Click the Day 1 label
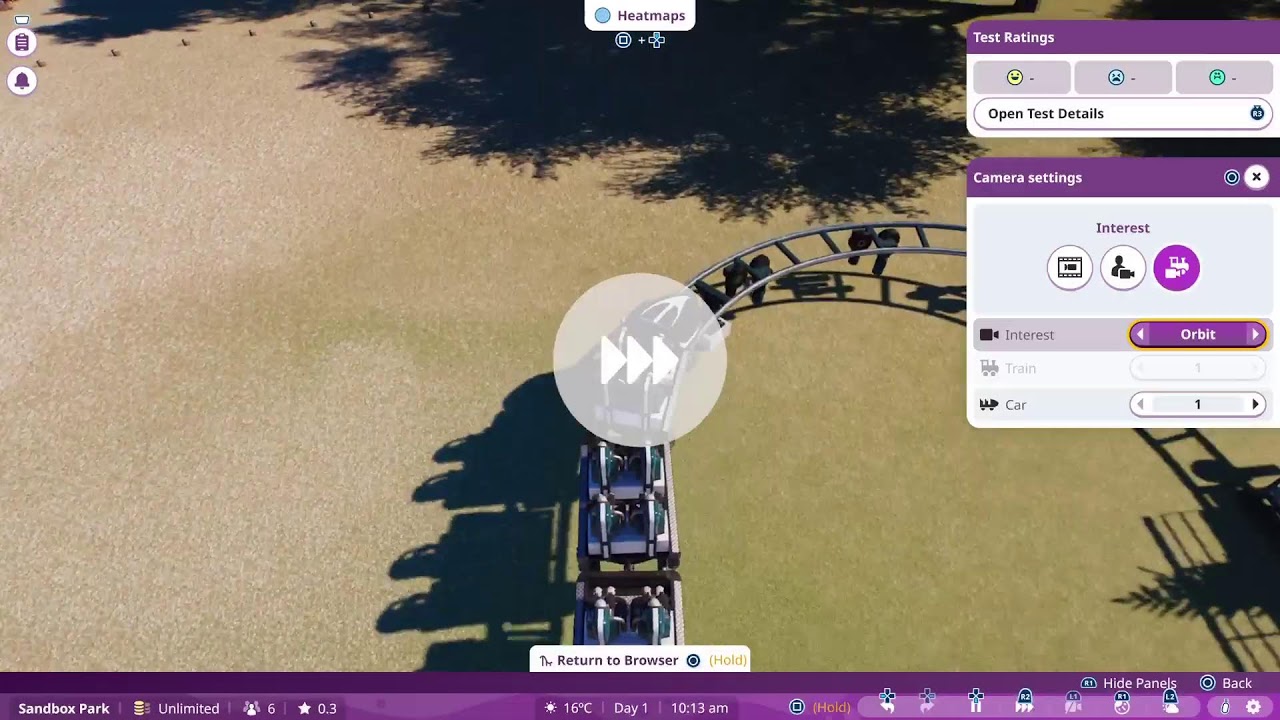The height and width of the screenshot is (720, 1280). 631,708
